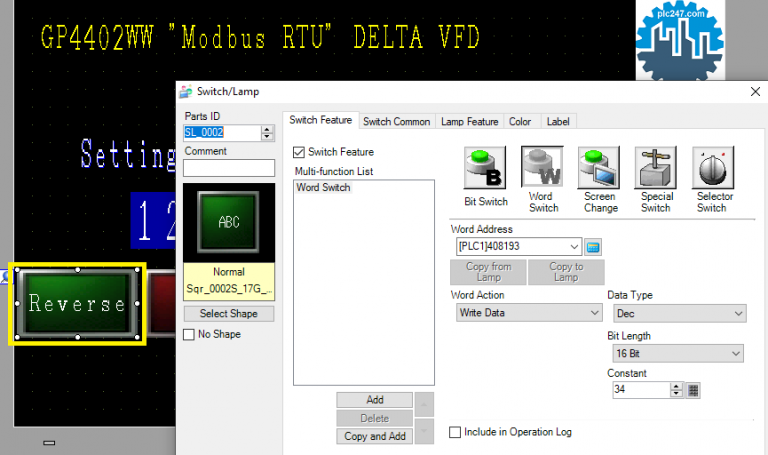Decrease the Constant value
Screen dimensions: 768x455
point(676,393)
